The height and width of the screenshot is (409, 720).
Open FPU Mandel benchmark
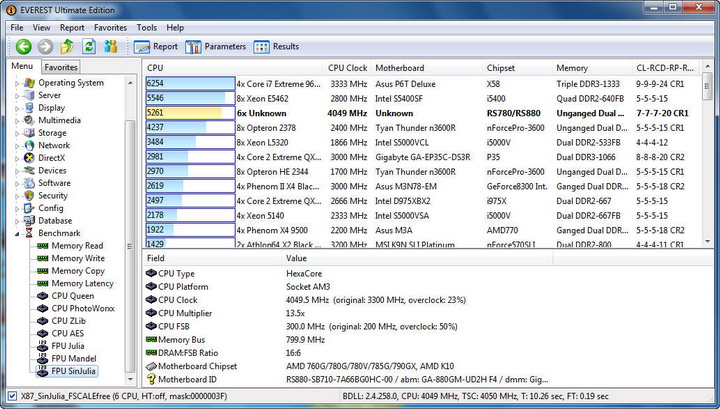tap(74, 359)
